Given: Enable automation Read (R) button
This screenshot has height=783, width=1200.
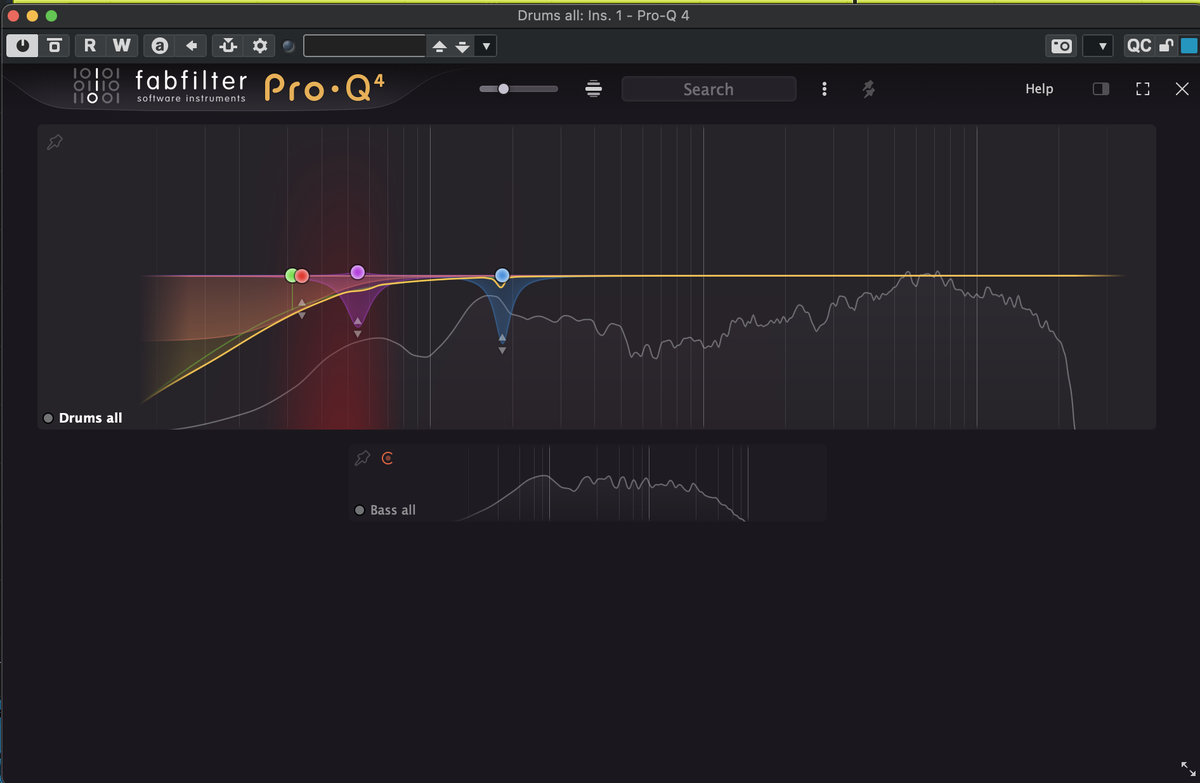Looking at the screenshot, I should point(90,45).
